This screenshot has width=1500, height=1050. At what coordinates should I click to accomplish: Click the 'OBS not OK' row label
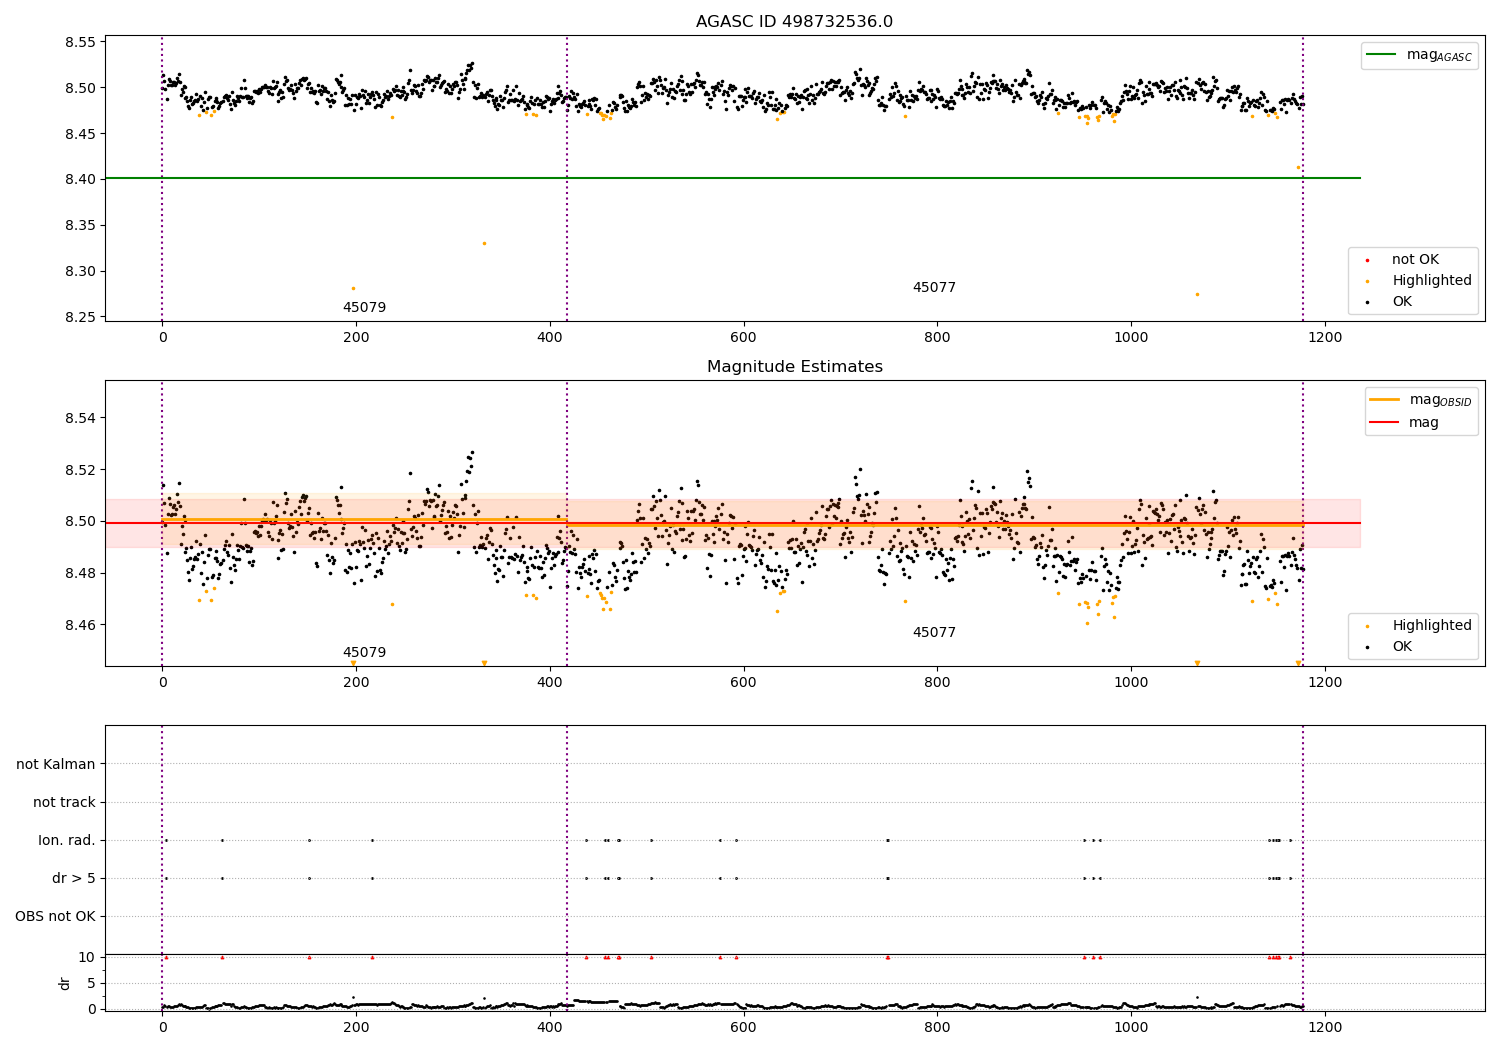coord(55,917)
